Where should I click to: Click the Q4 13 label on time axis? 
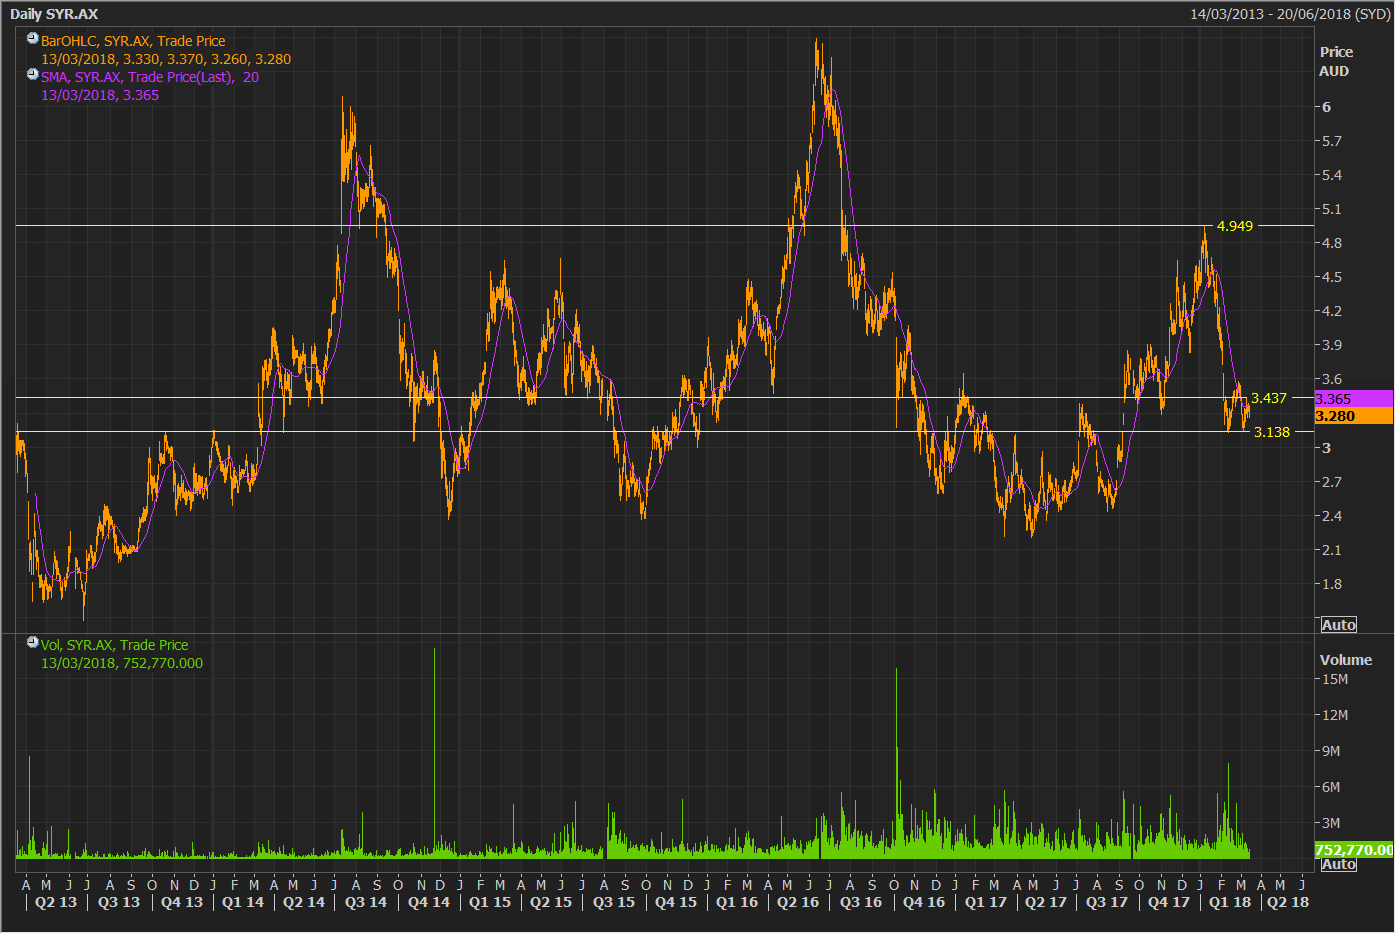click(x=182, y=902)
